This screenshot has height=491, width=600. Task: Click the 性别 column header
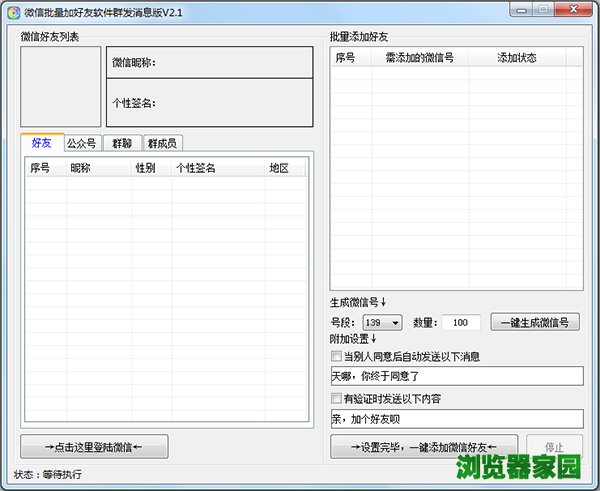152,168
